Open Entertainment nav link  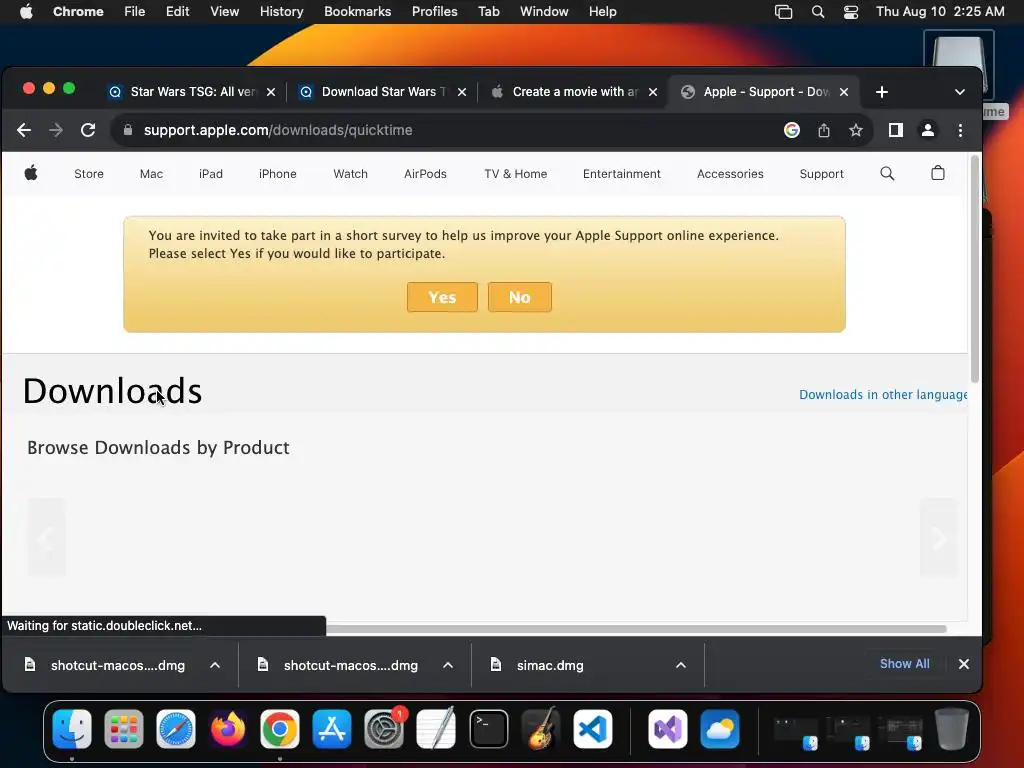tap(622, 174)
